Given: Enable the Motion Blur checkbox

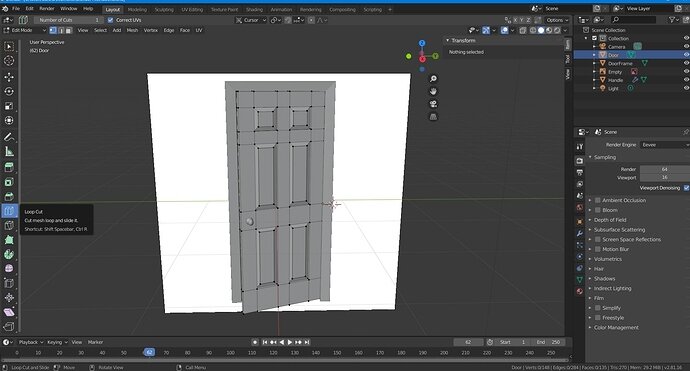Looking at the screenshot, I should [x=598, y=249].
